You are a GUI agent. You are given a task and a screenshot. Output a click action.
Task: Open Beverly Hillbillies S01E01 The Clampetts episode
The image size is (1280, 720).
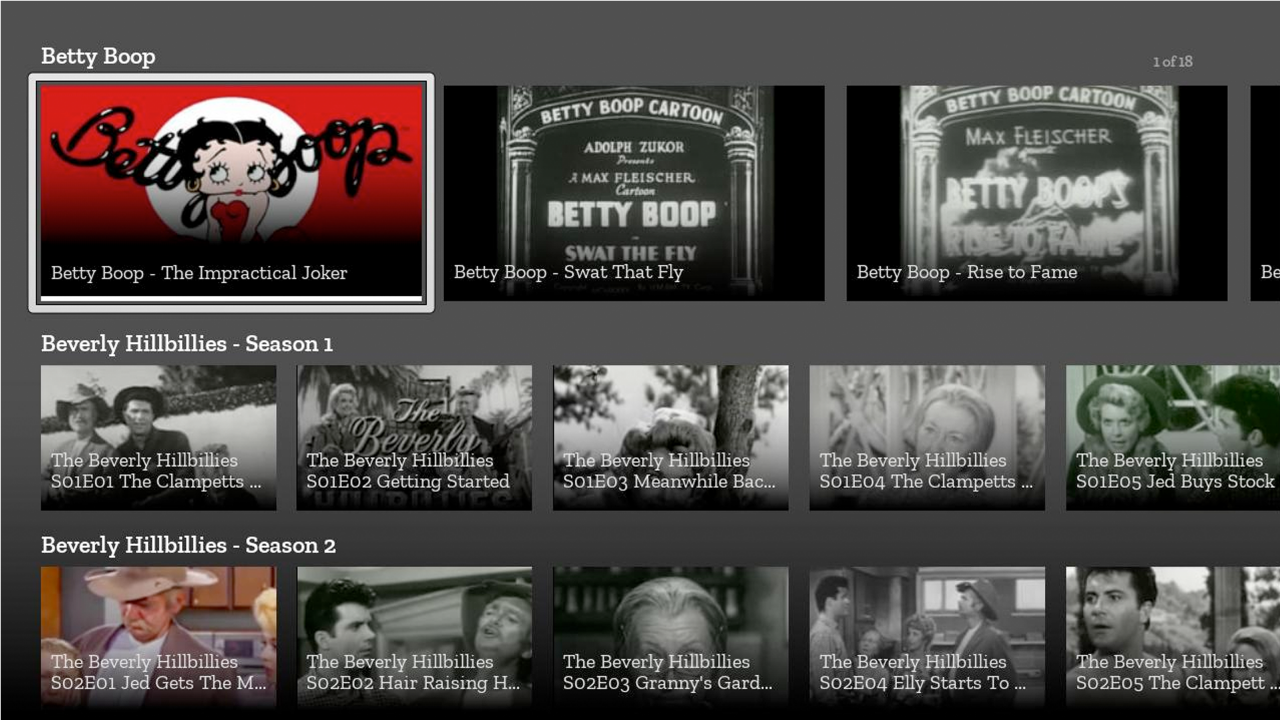(158, 437)
